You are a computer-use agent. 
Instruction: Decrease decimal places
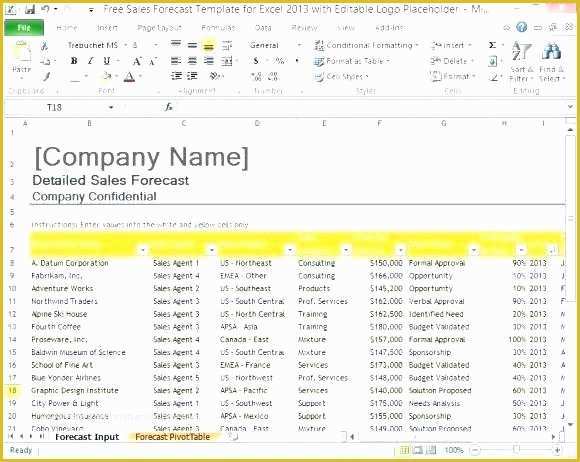tap(273, 77)
